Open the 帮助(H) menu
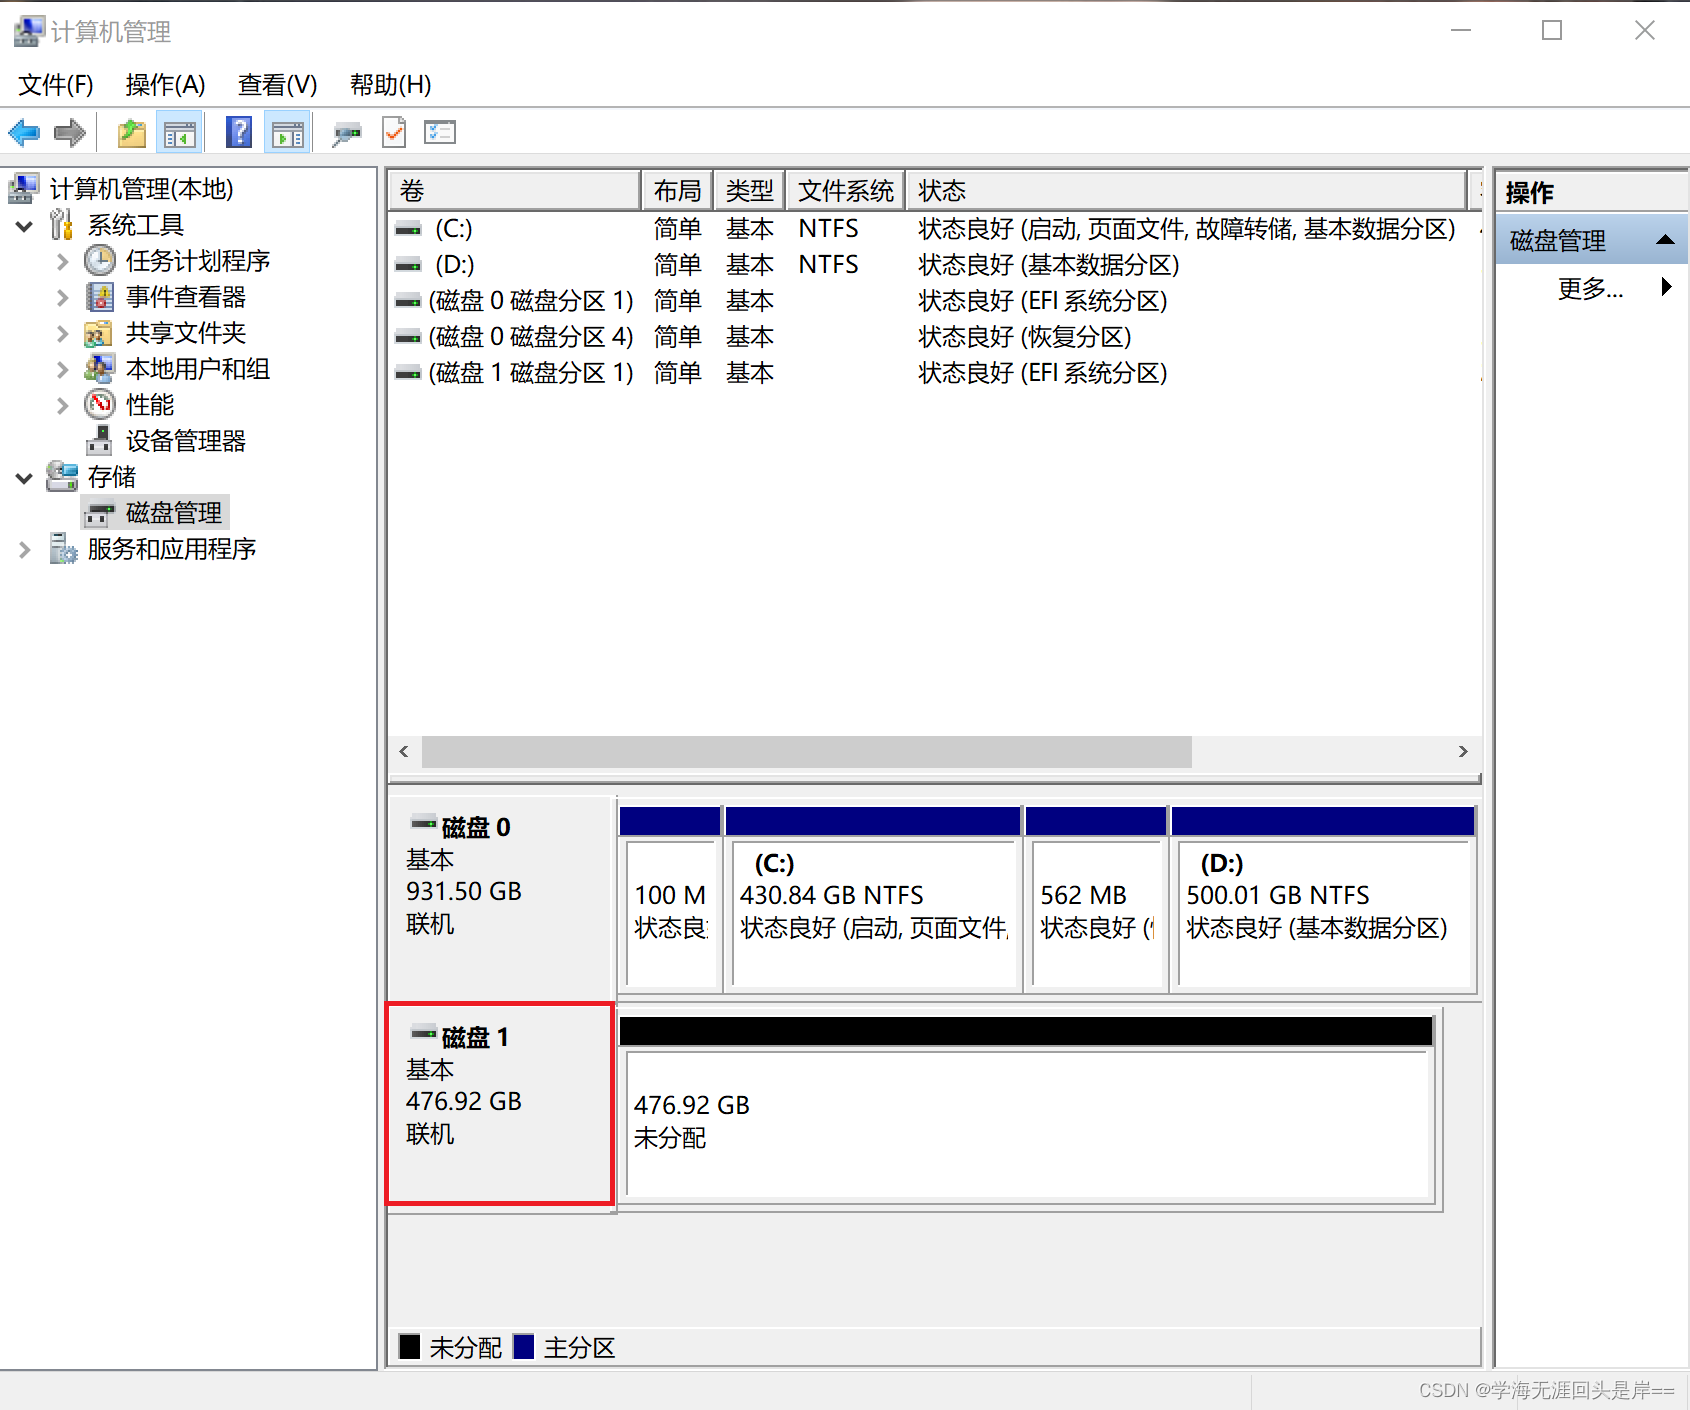 (390, 85)
